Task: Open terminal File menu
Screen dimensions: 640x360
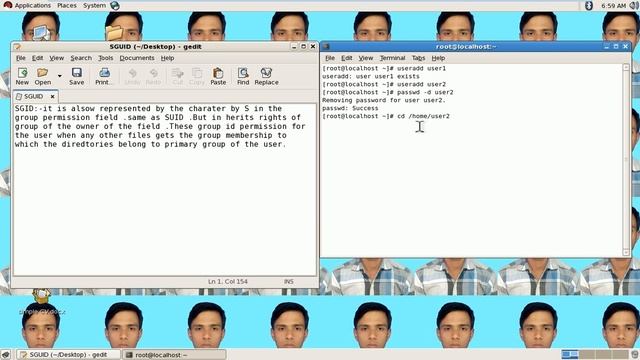Action: coord(330,58)
